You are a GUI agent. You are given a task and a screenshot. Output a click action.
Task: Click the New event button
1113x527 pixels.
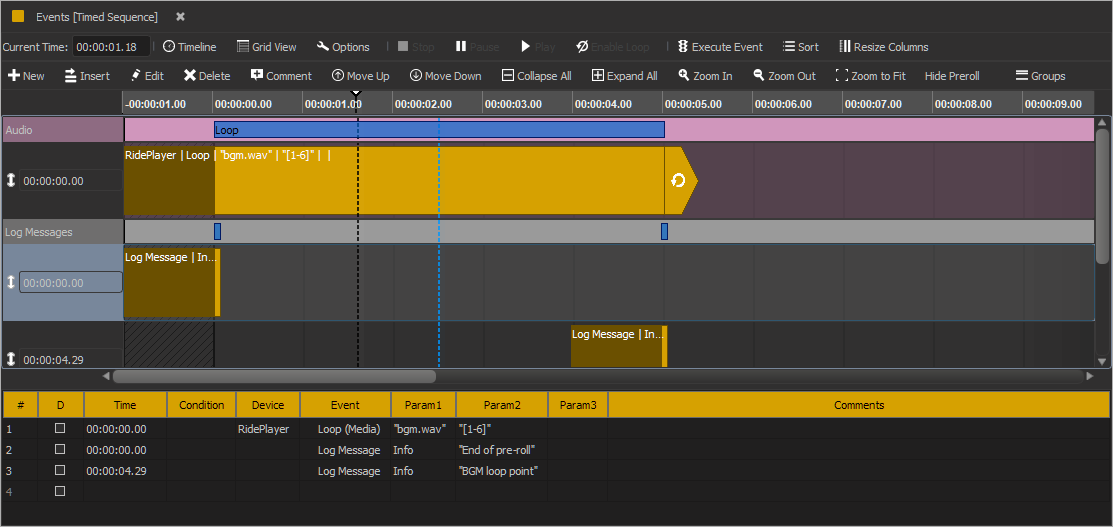pyautogui.click(x=26, y=76)
